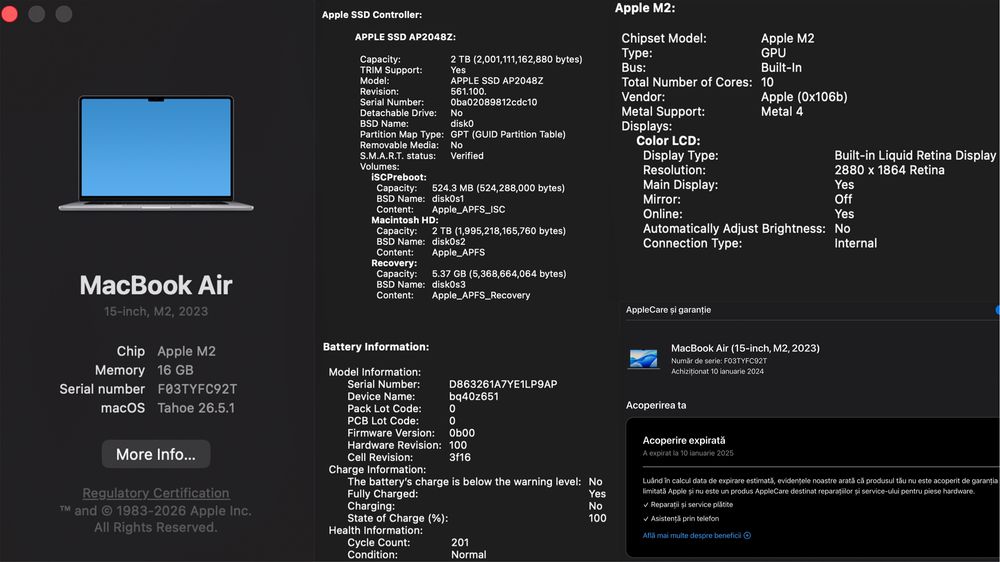Click the '2 TB (2,001,111,162,880 bytes)' capacity value

point(516,59)
